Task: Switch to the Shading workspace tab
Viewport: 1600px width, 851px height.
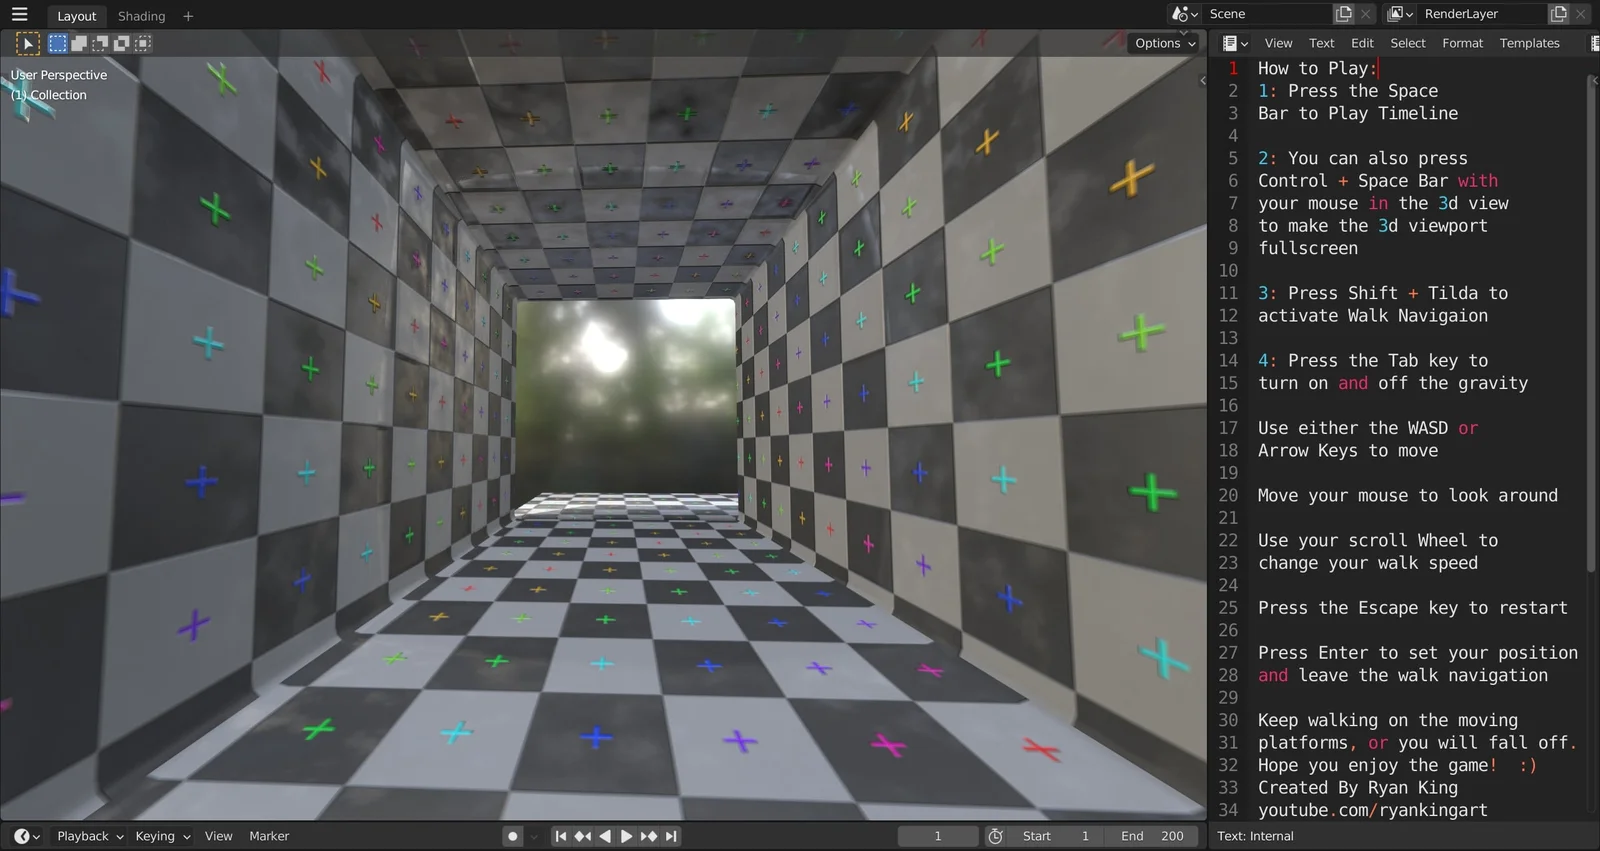Action: tap(141, 16)
